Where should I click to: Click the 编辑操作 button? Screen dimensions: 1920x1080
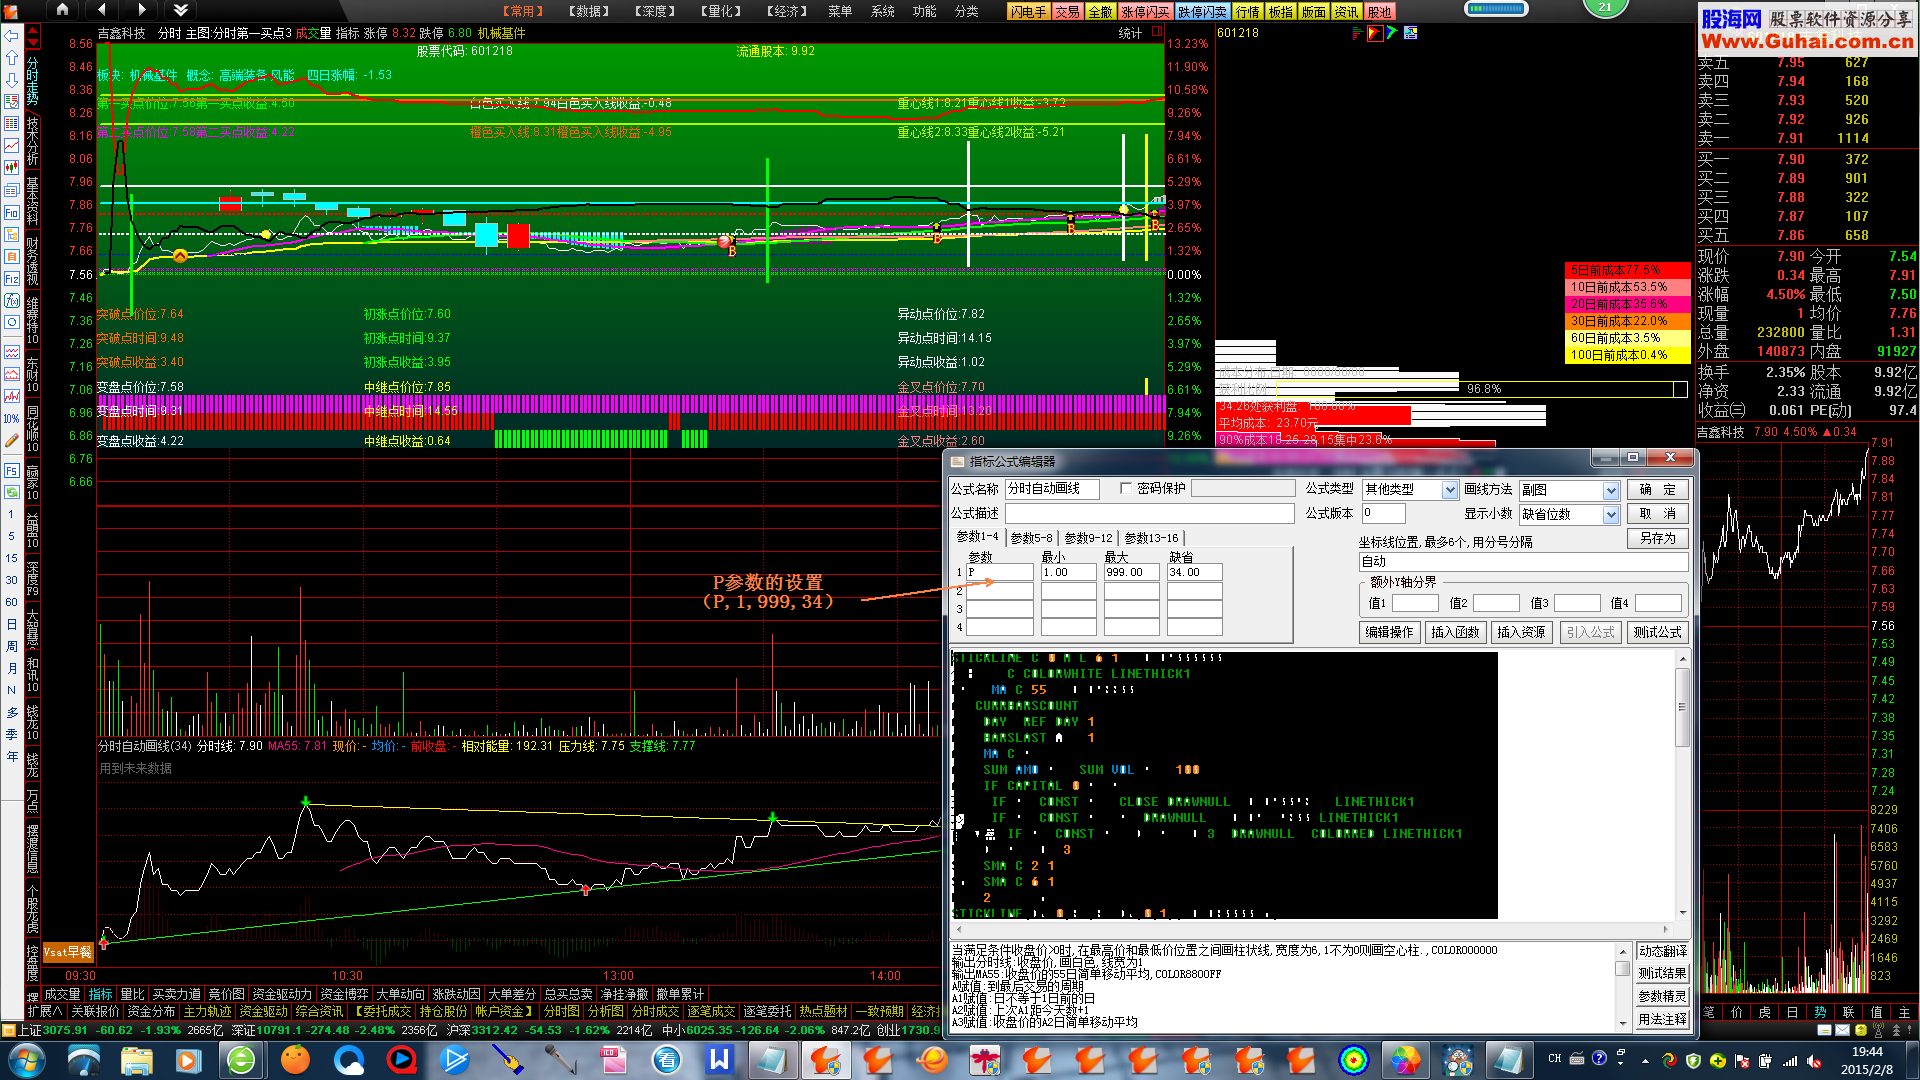pyautogui.click(x=1389, y=632)
